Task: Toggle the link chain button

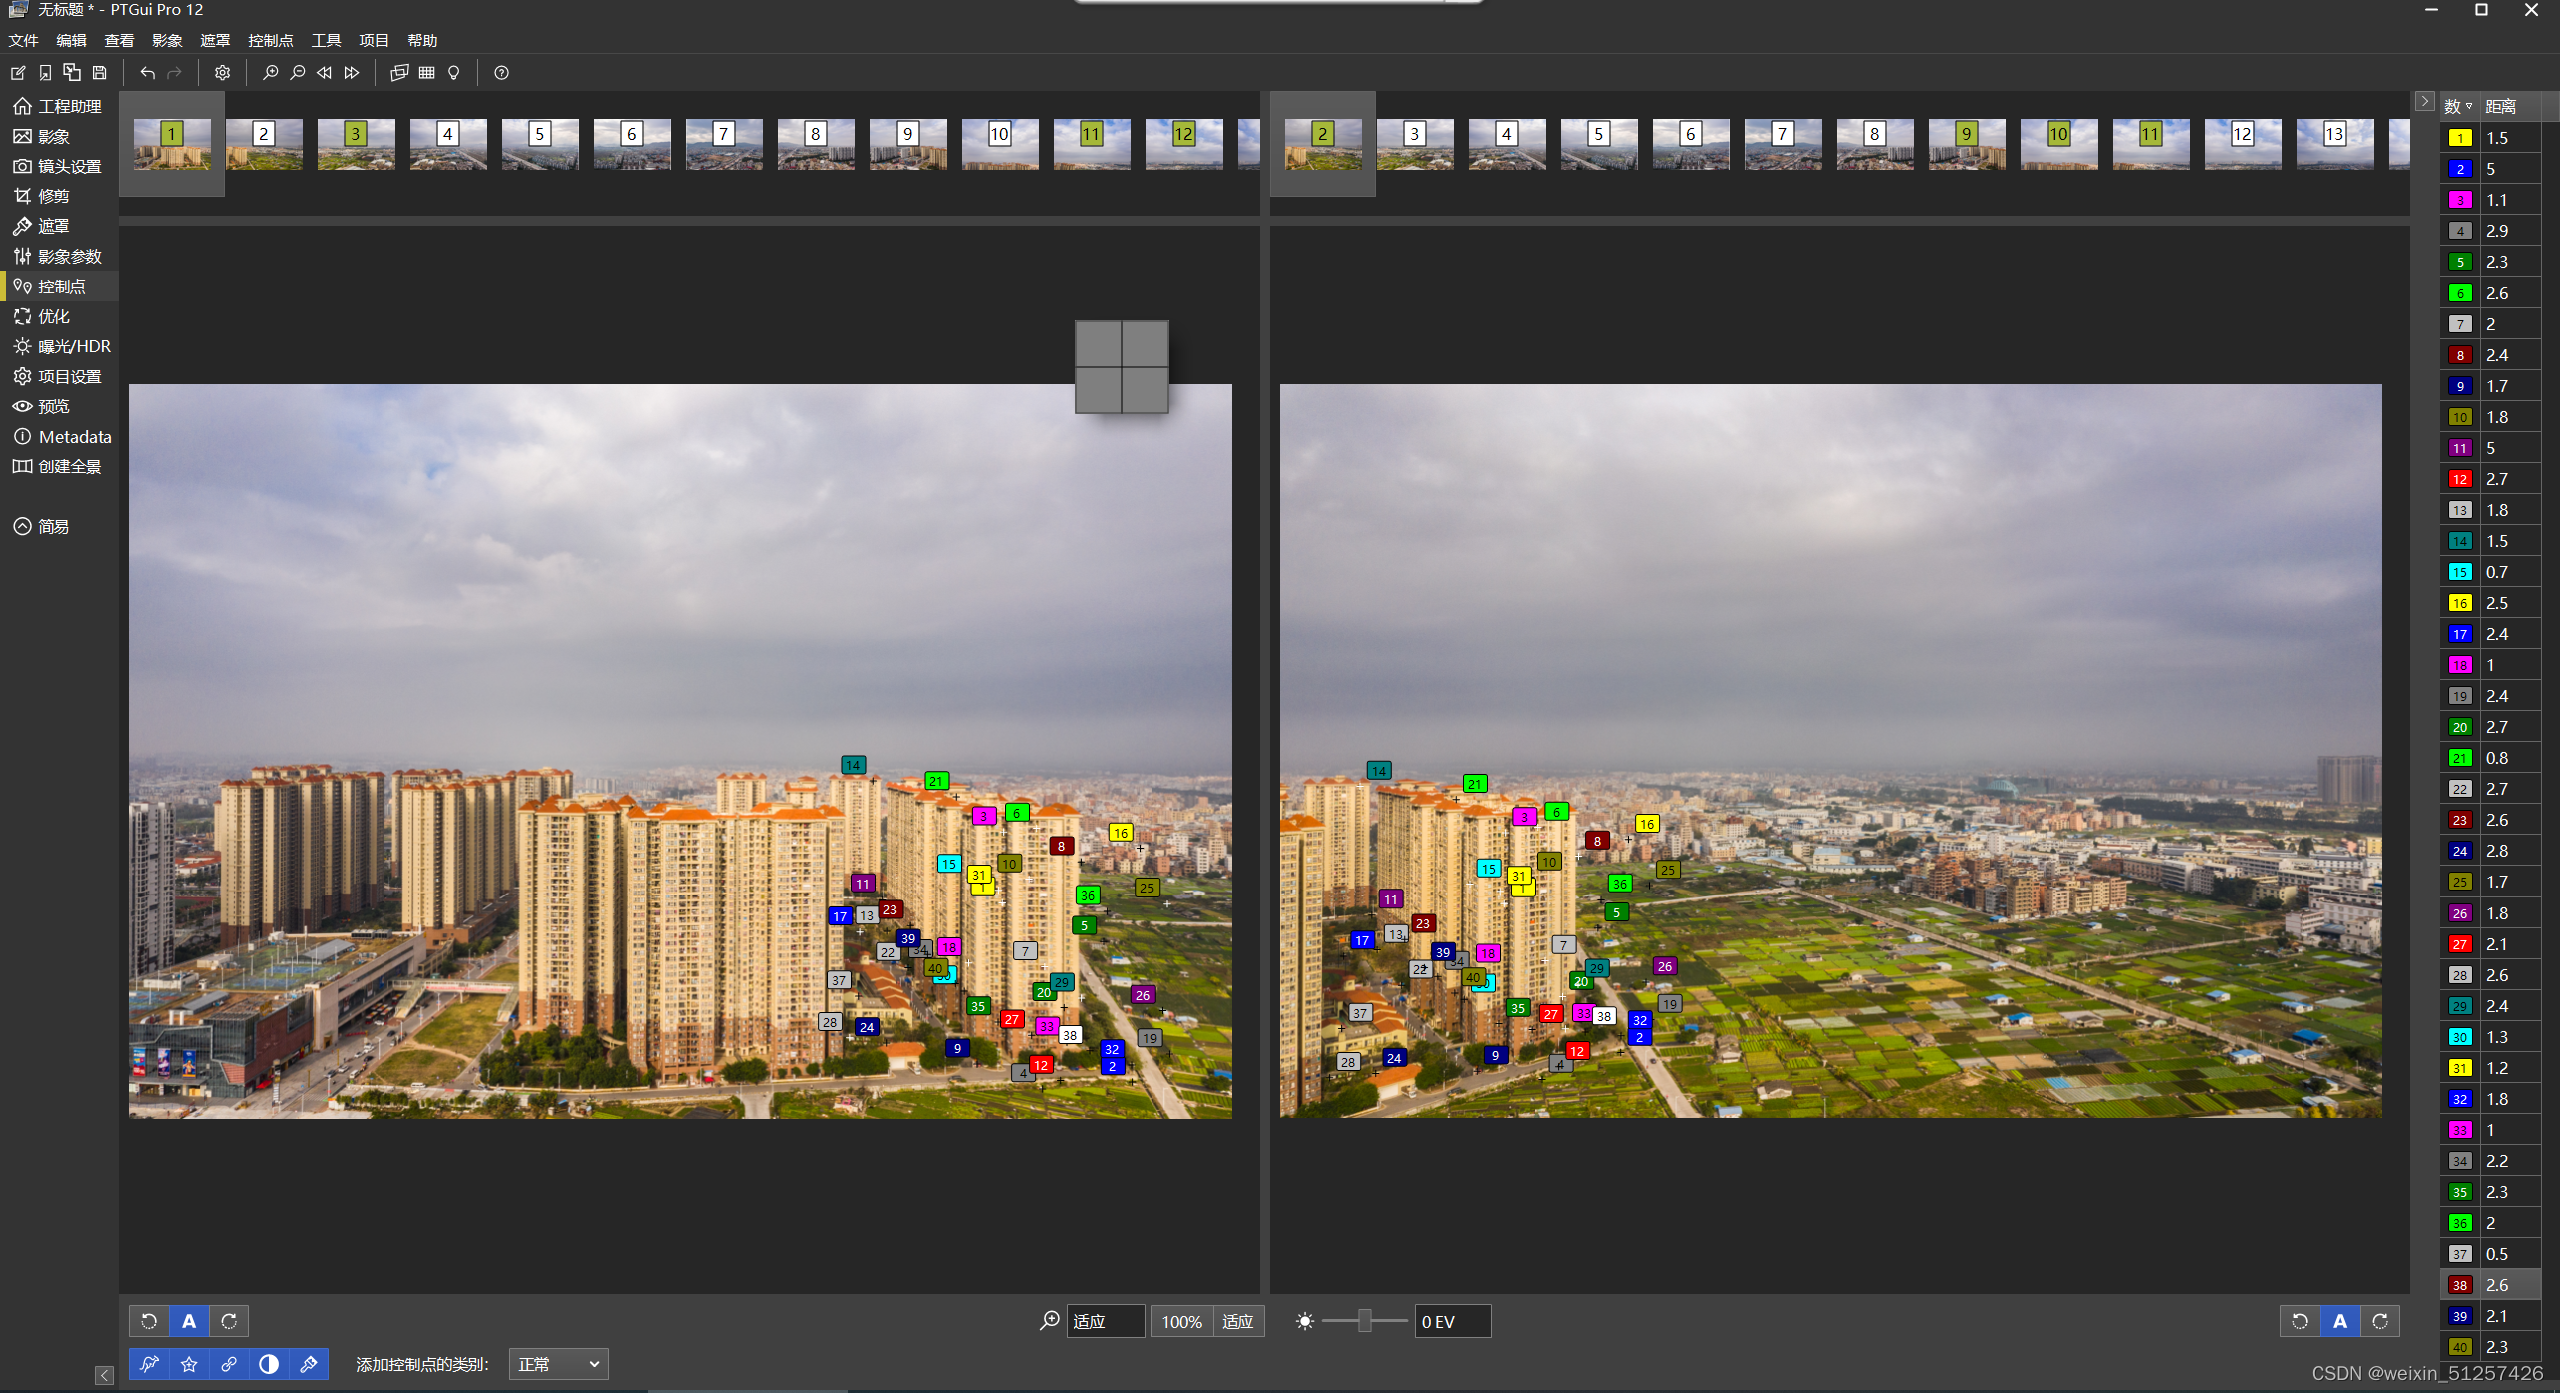Action: [x=229, y=1364]
